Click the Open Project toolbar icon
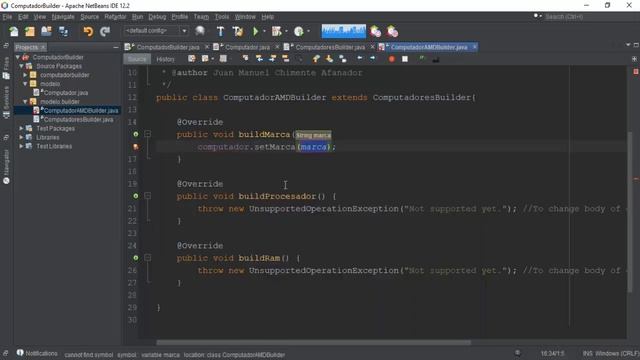This screenshot has width=640, height=360. 47,31
